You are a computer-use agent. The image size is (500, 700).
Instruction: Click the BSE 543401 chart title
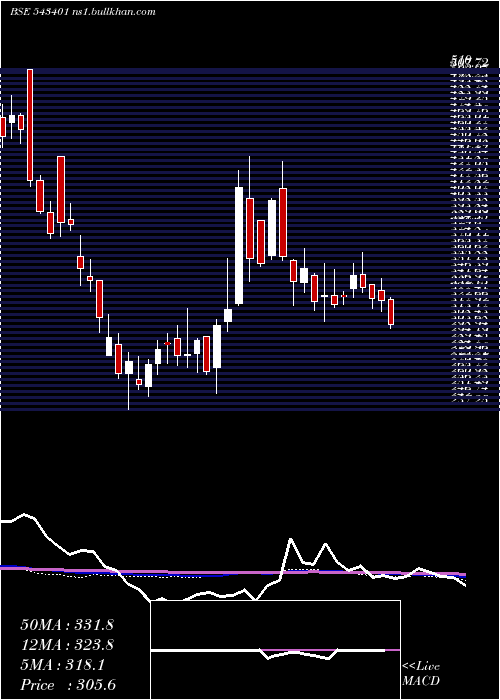(x=83, y=12)
